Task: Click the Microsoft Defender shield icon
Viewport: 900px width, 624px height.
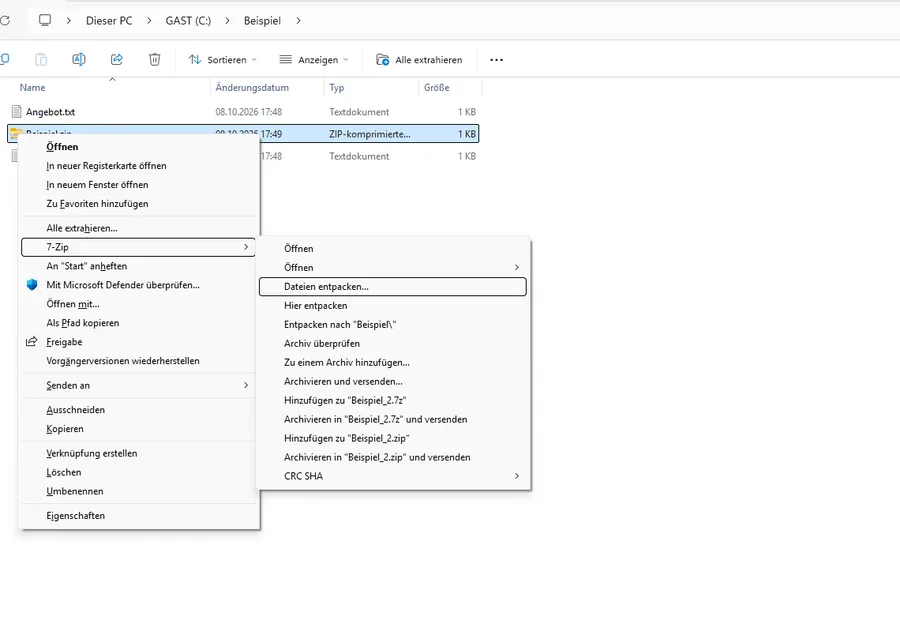Action: [x=32, y=285]
